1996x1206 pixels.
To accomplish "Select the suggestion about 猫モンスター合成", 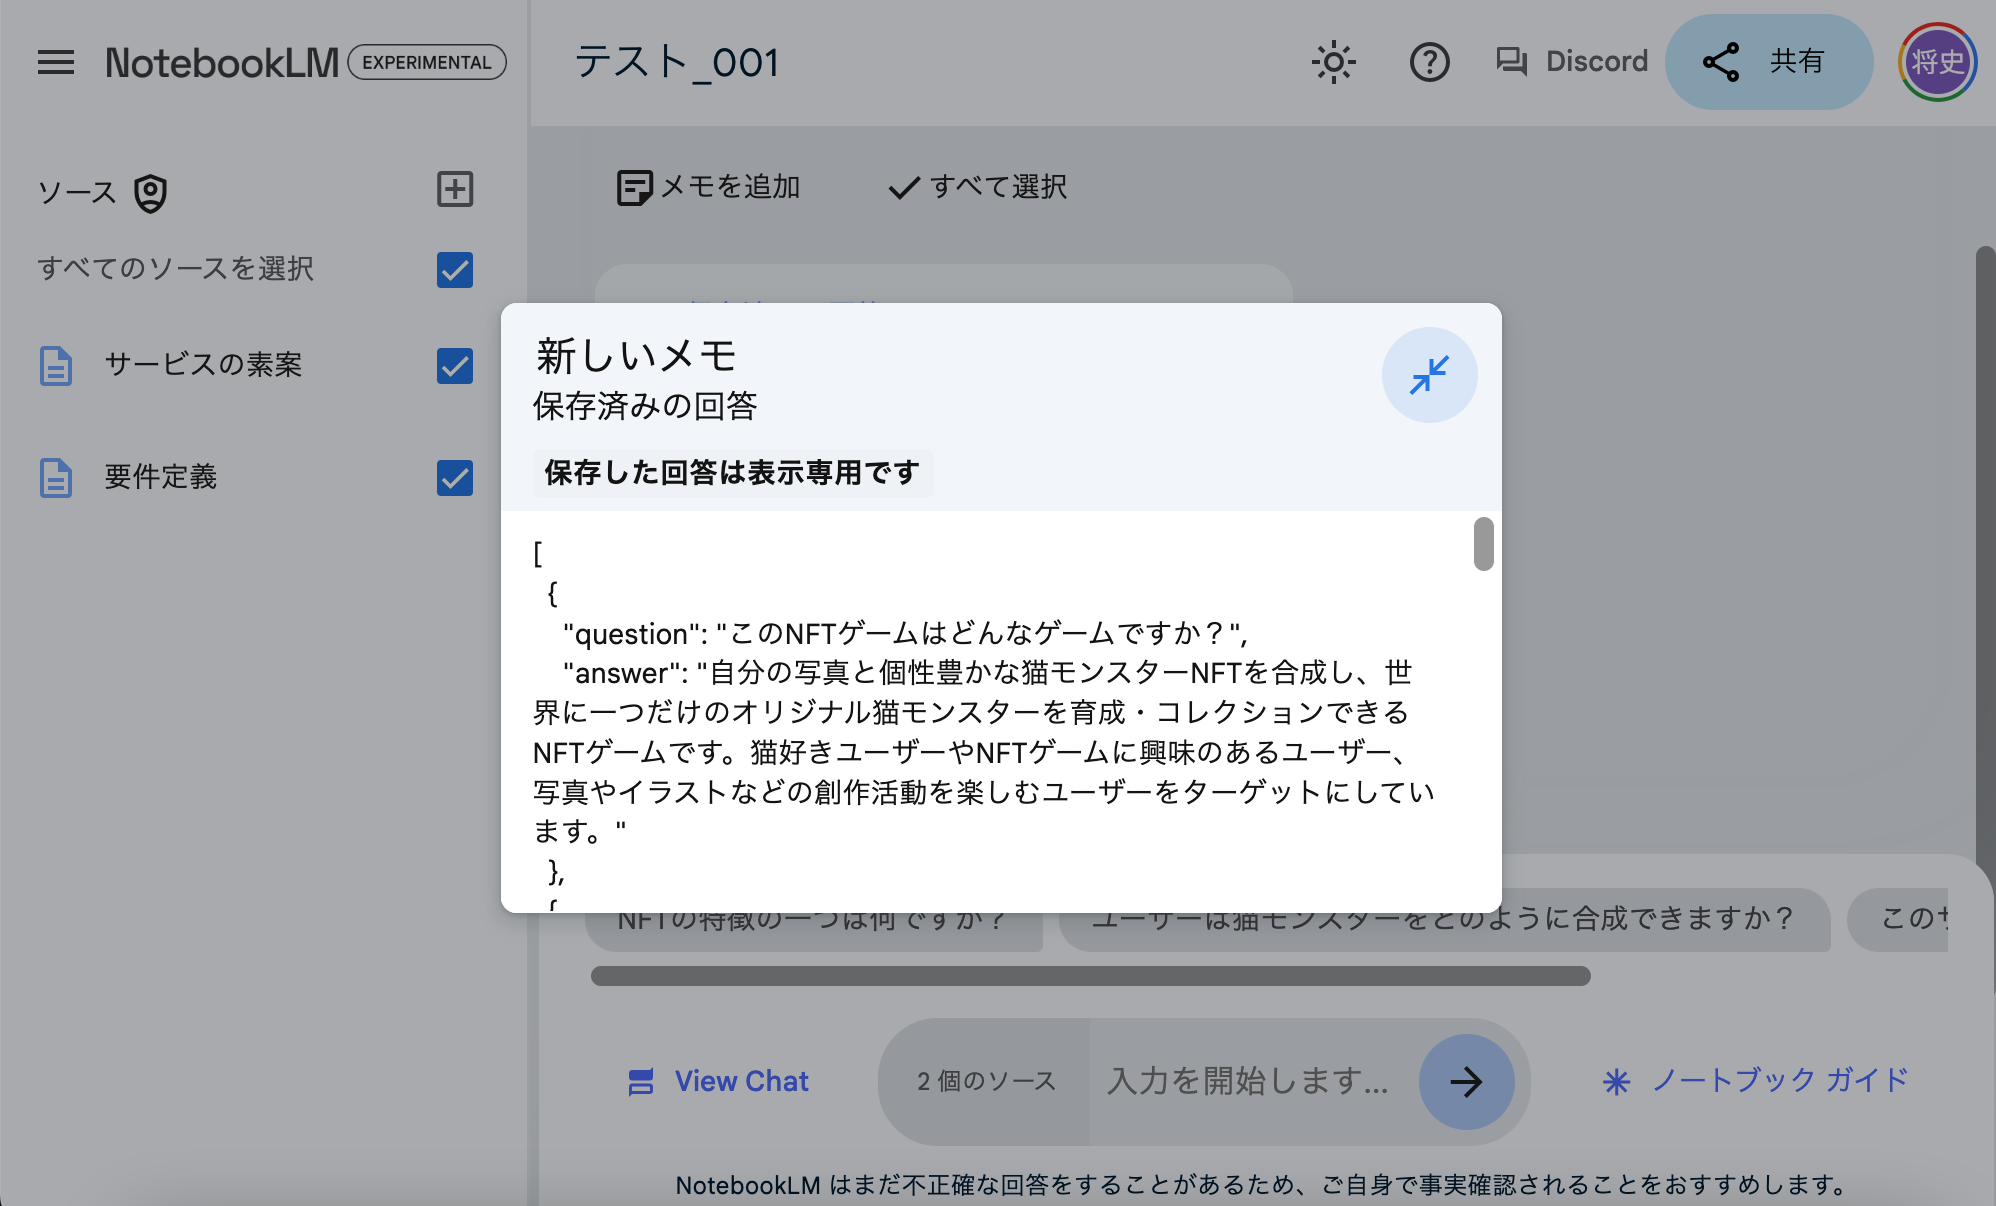I will coord(1443,918).
